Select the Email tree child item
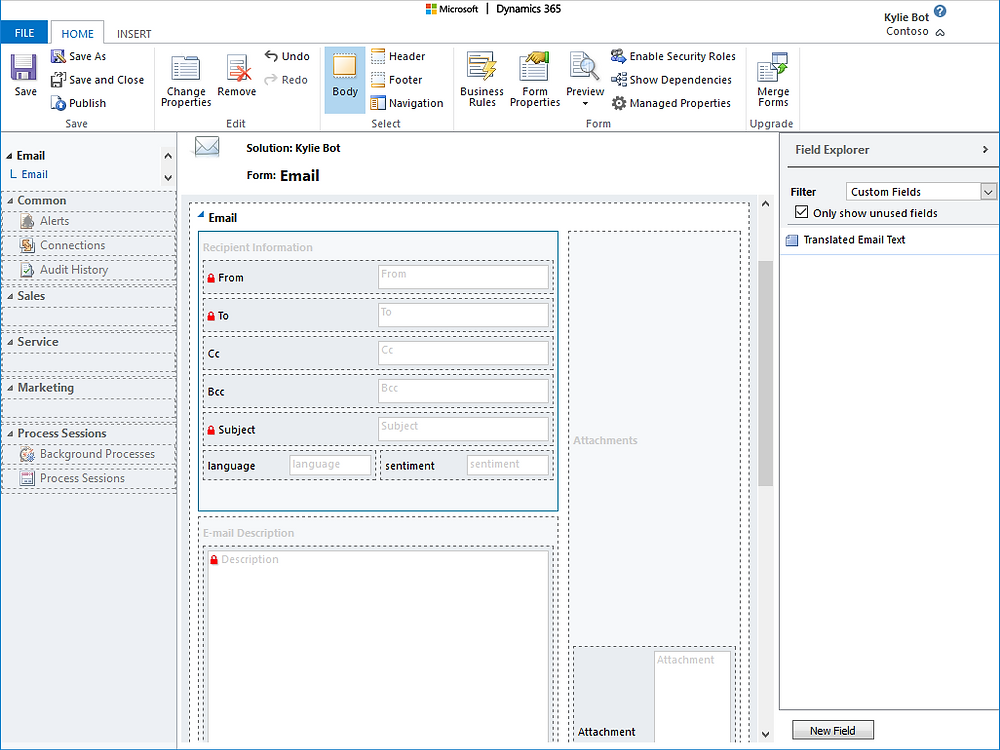 click(34, 174)
